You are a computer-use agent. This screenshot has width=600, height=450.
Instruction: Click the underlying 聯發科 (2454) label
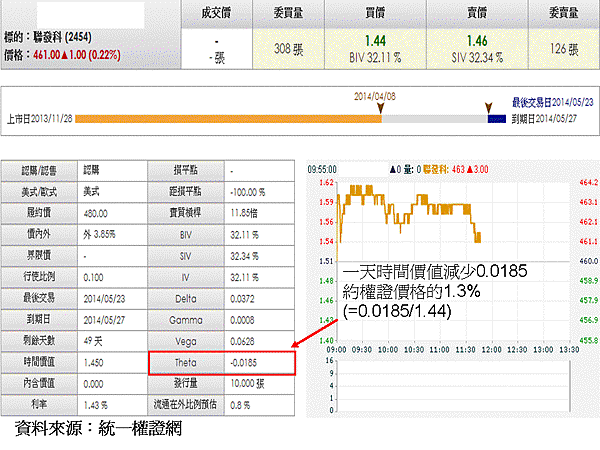[x=62, y=37]
